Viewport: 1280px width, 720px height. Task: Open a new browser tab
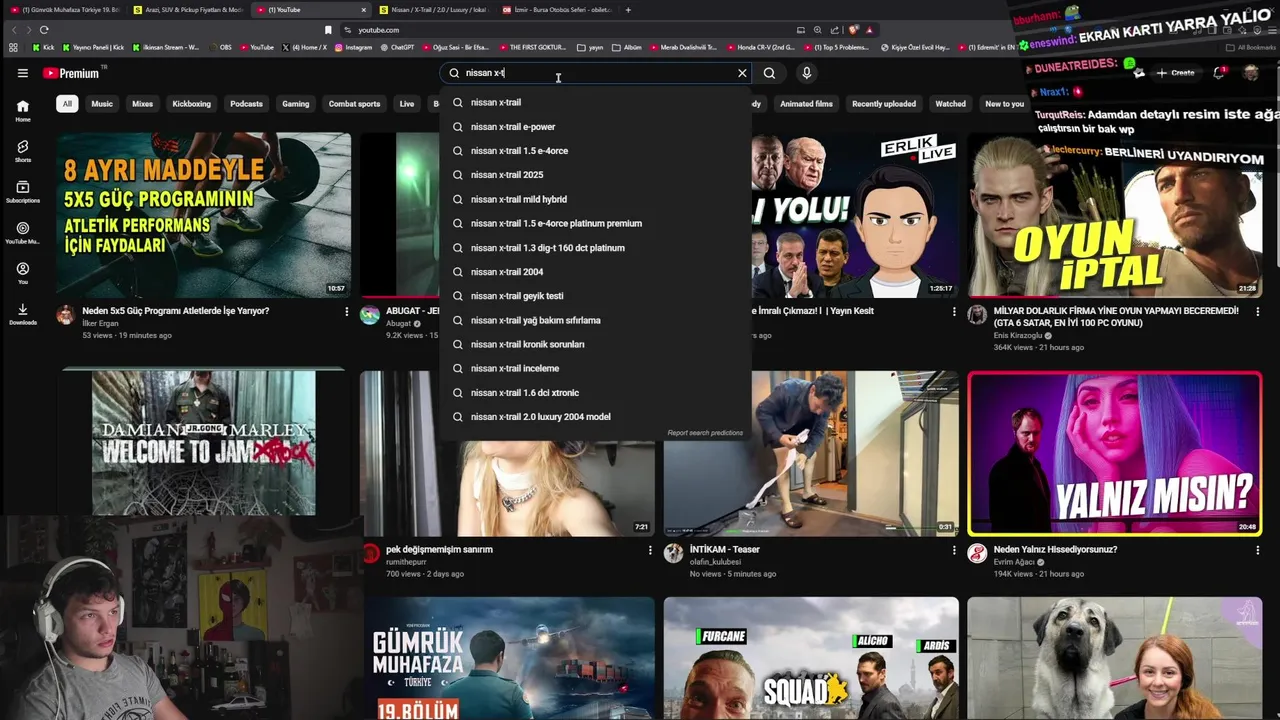(x=628, y=10)
